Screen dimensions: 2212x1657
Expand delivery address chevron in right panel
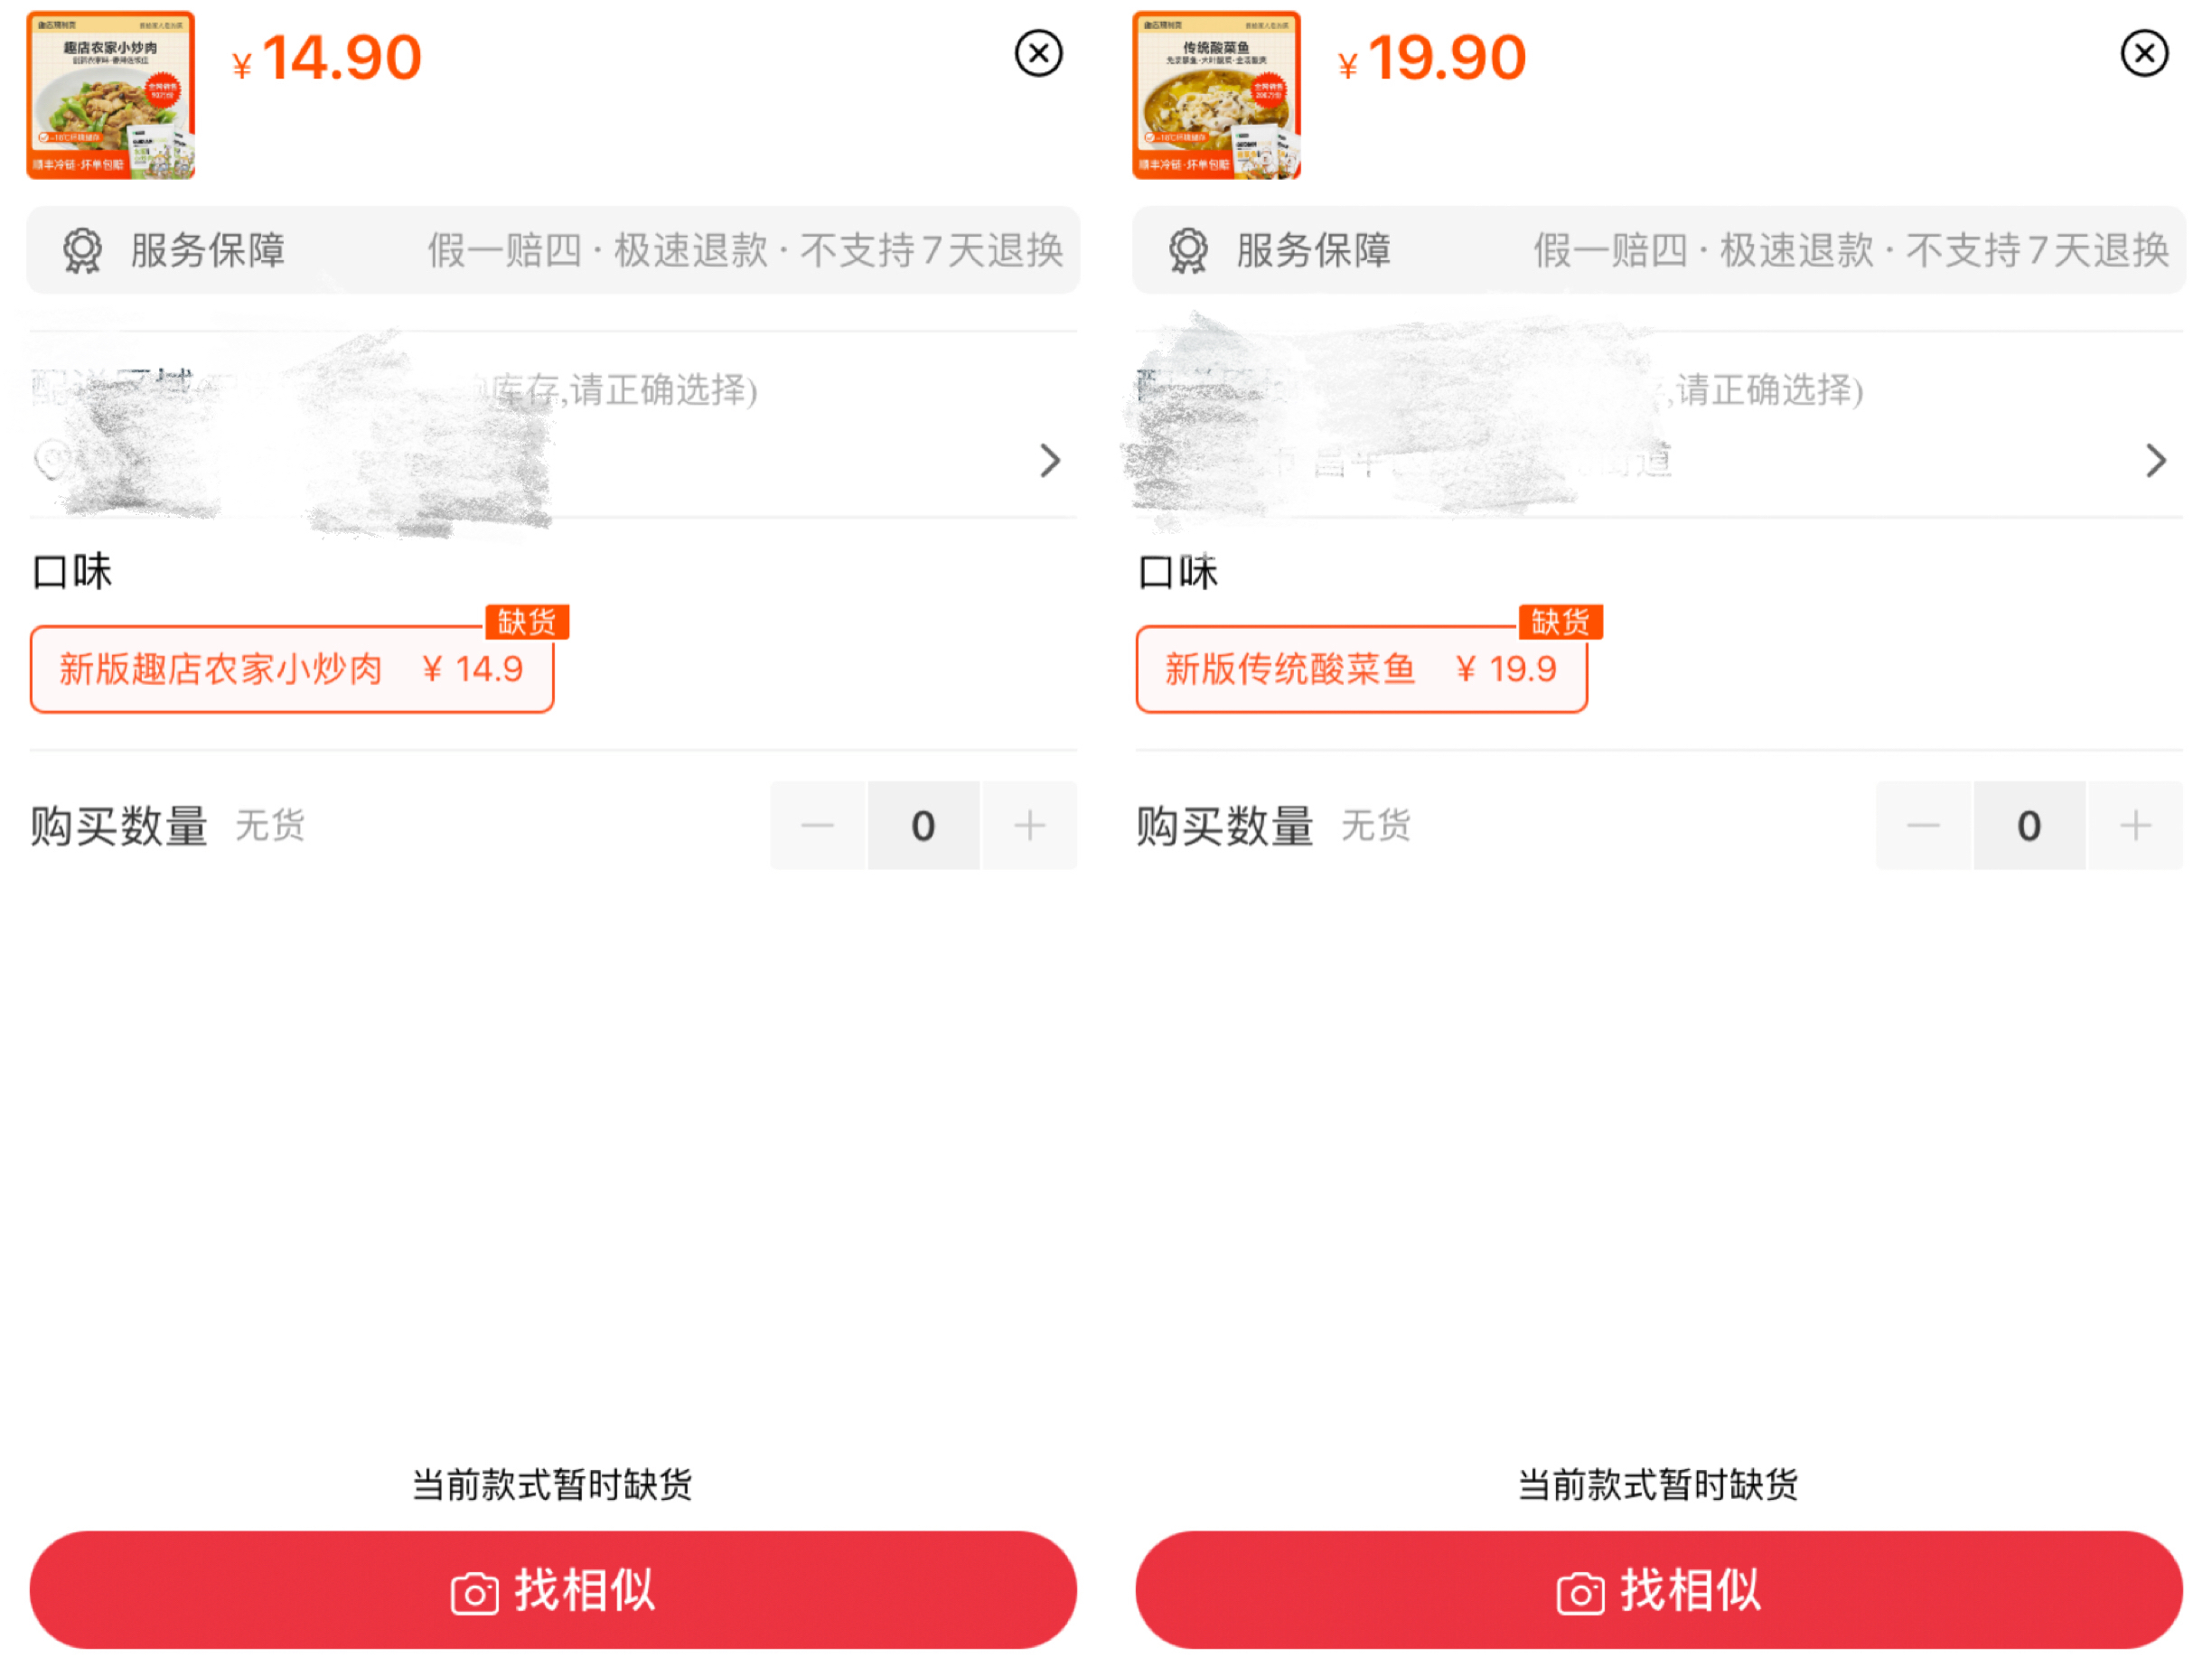2155,460
